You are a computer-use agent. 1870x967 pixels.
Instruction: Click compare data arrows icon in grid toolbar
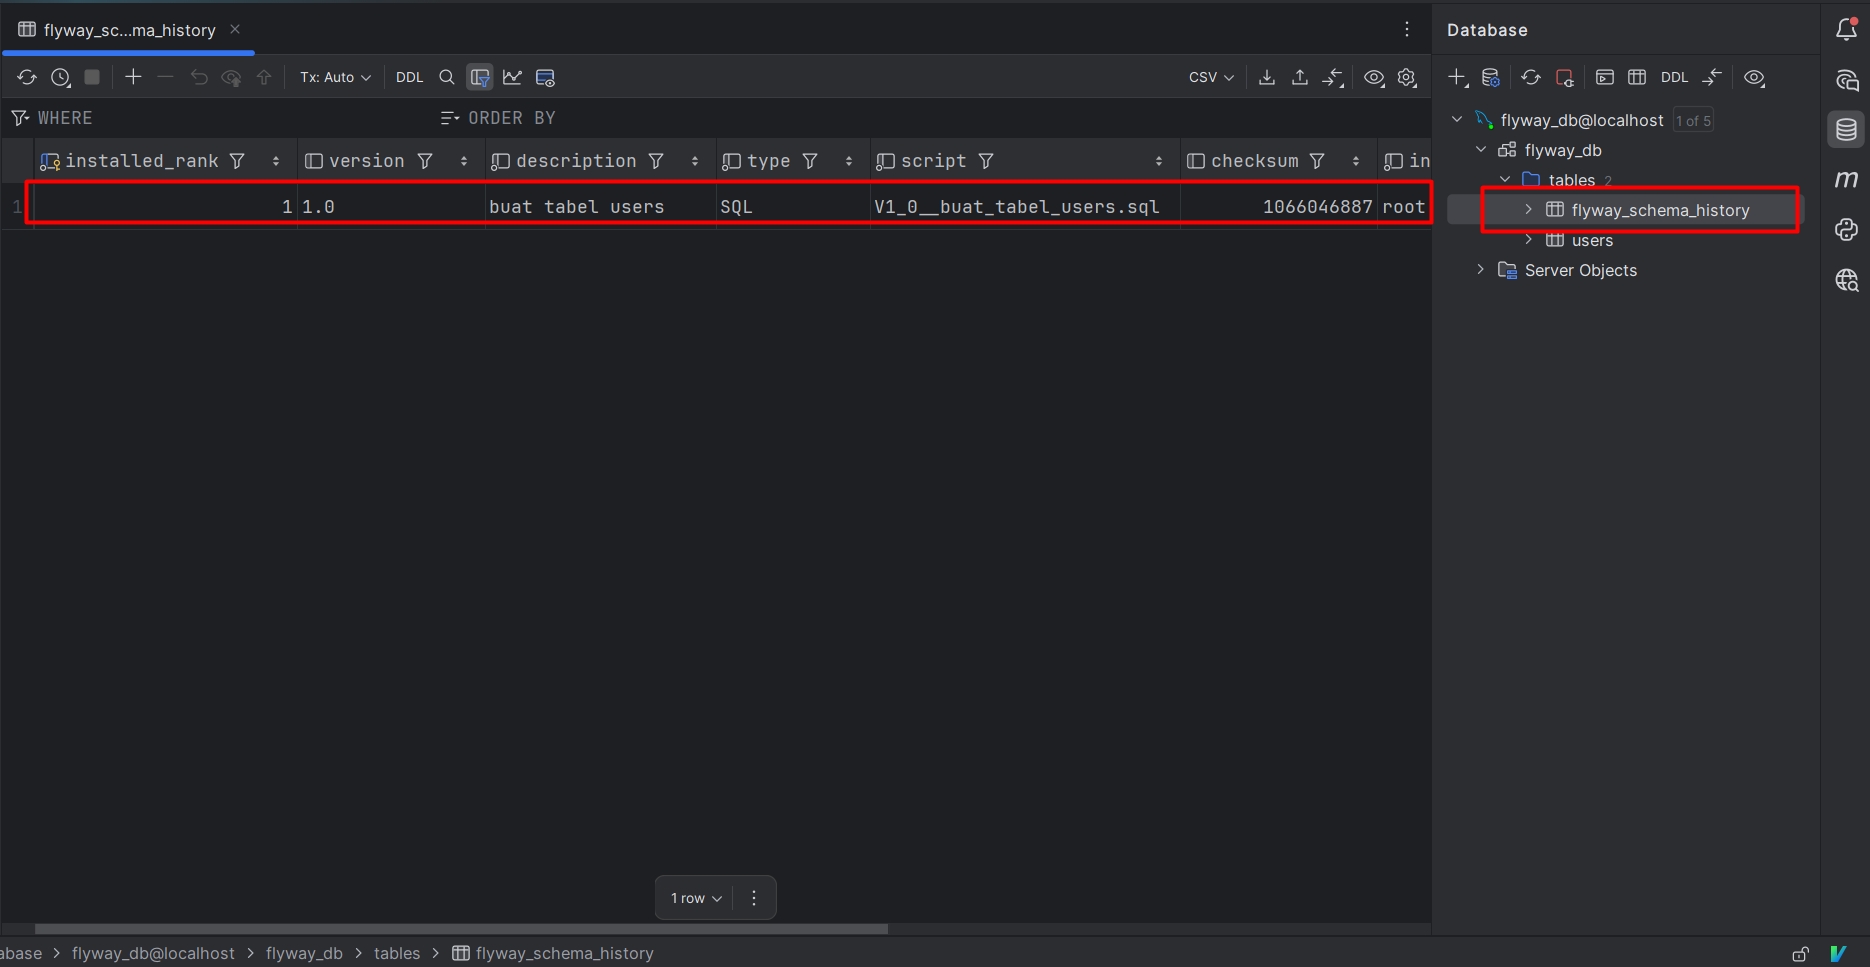tap(1333, 77)
